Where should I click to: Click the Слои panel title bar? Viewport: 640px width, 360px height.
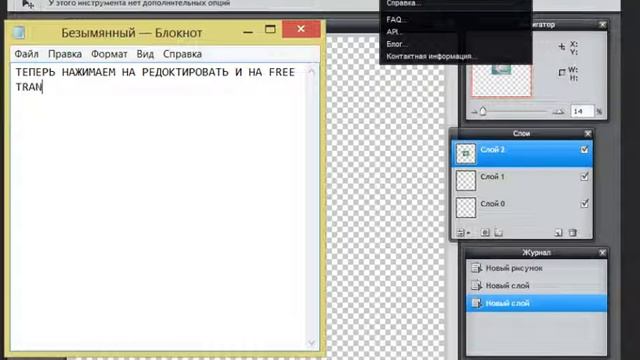521,133
